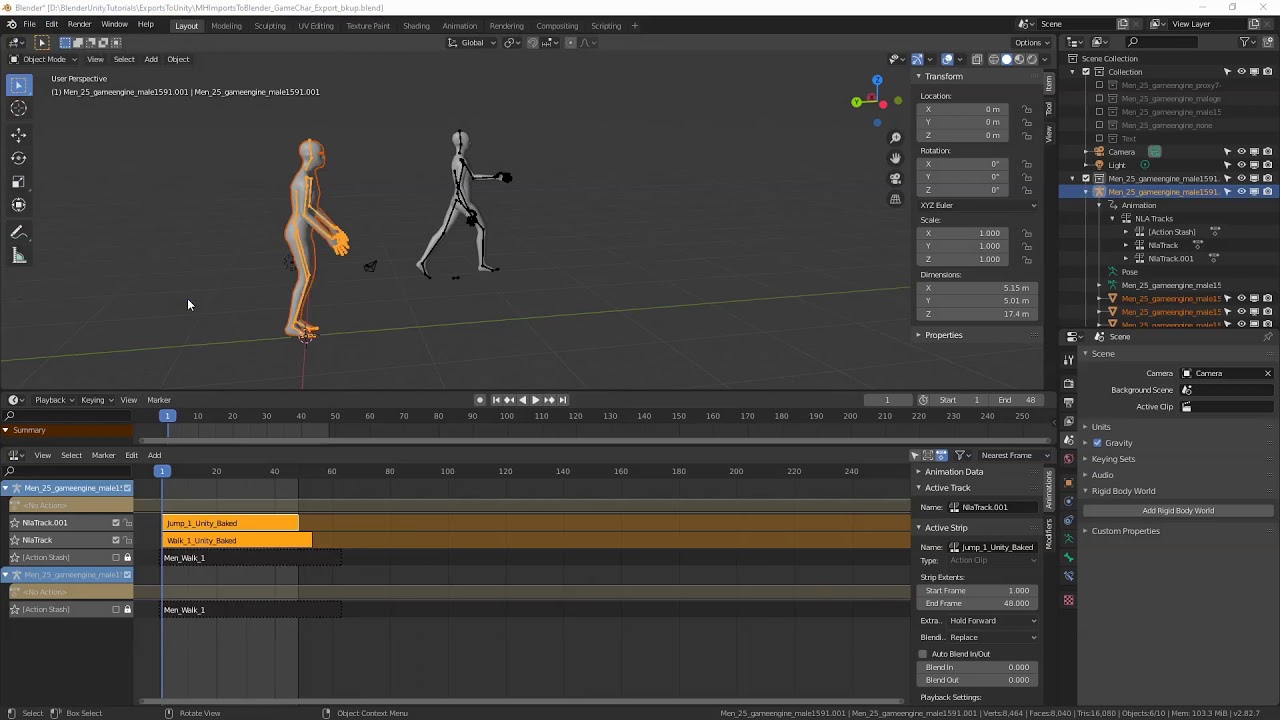The height and width of the screenshot is (720, 1280).
Task: Select the Transform tool in viewport toolbar
Action: [x=18, y=204]
